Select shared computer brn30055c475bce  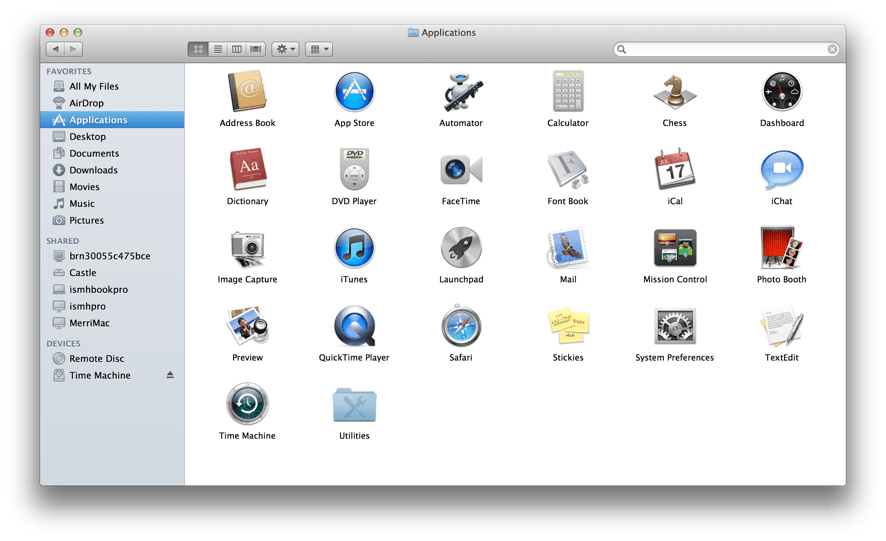pyautogui.click(x=112, y=256)
